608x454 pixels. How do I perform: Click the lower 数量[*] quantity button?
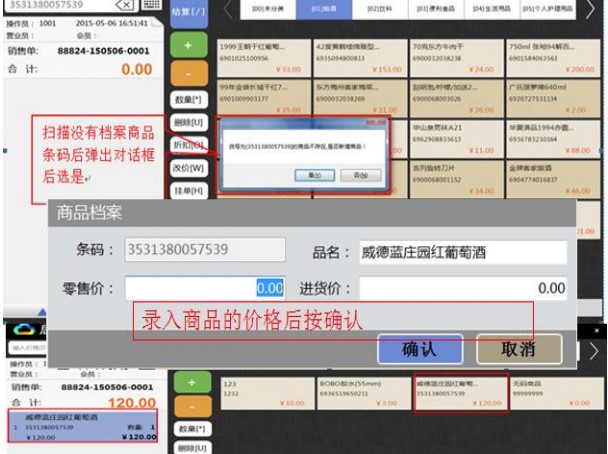(x=192, y=429)
